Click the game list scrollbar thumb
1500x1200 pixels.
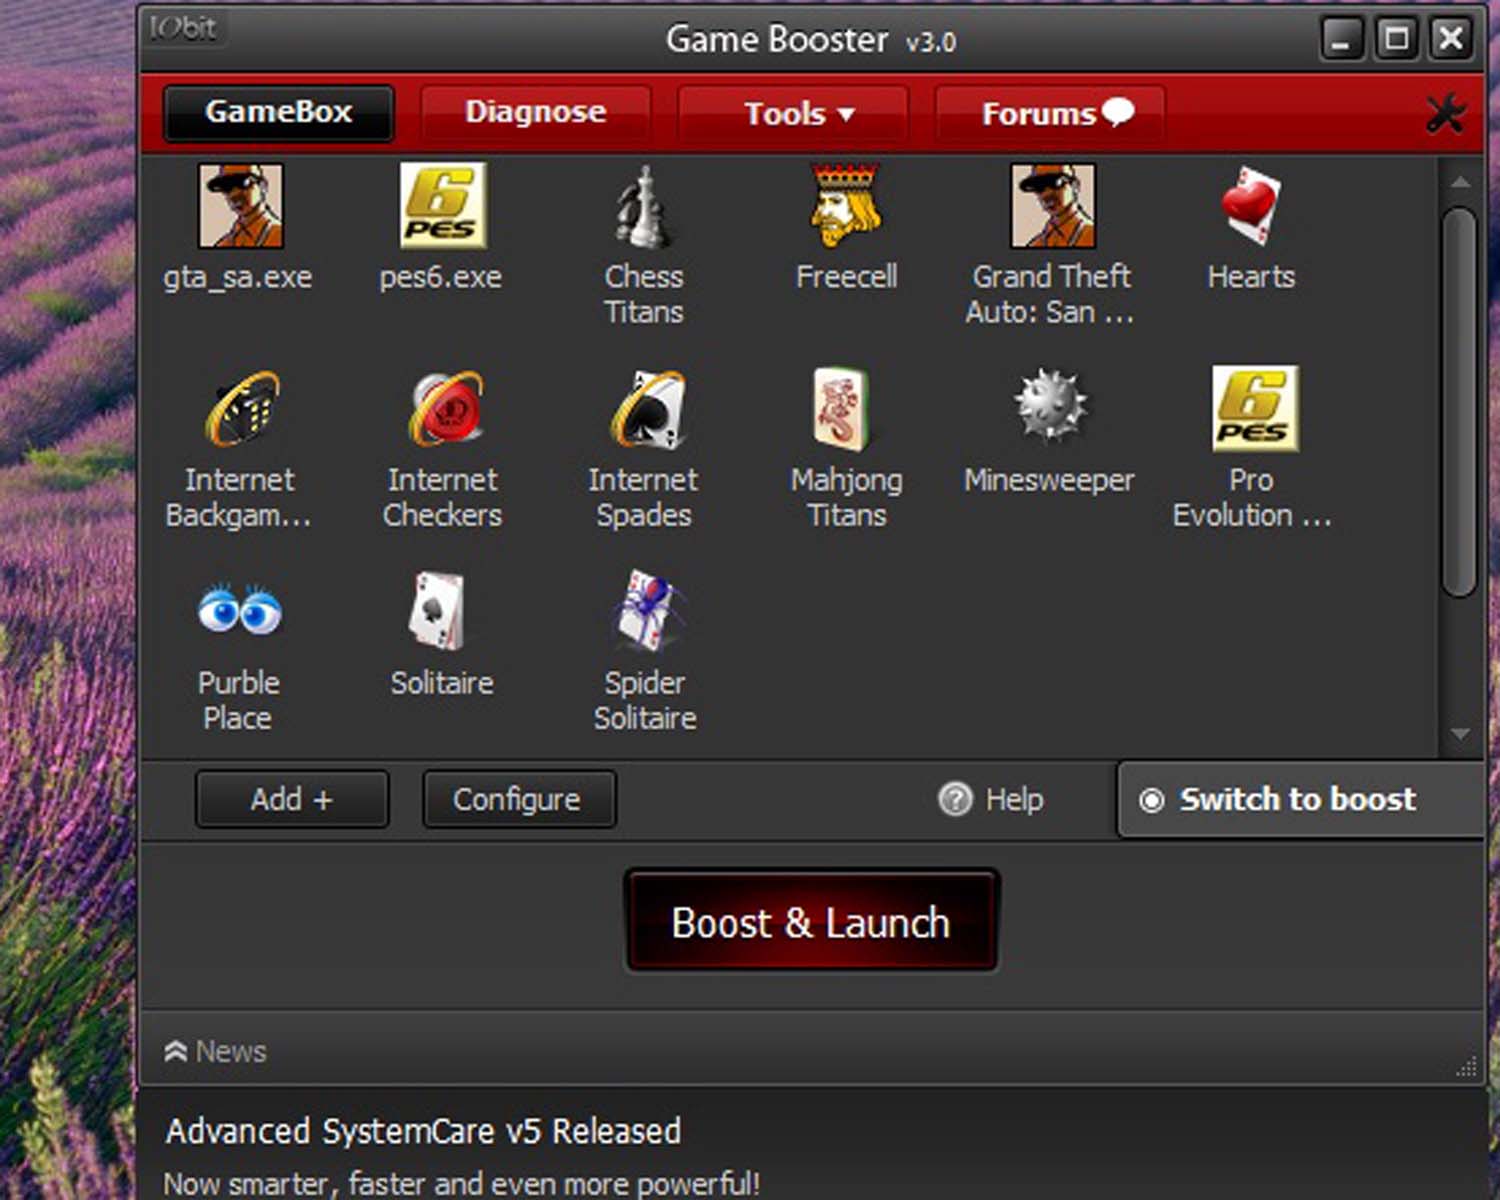[1460, 402]
